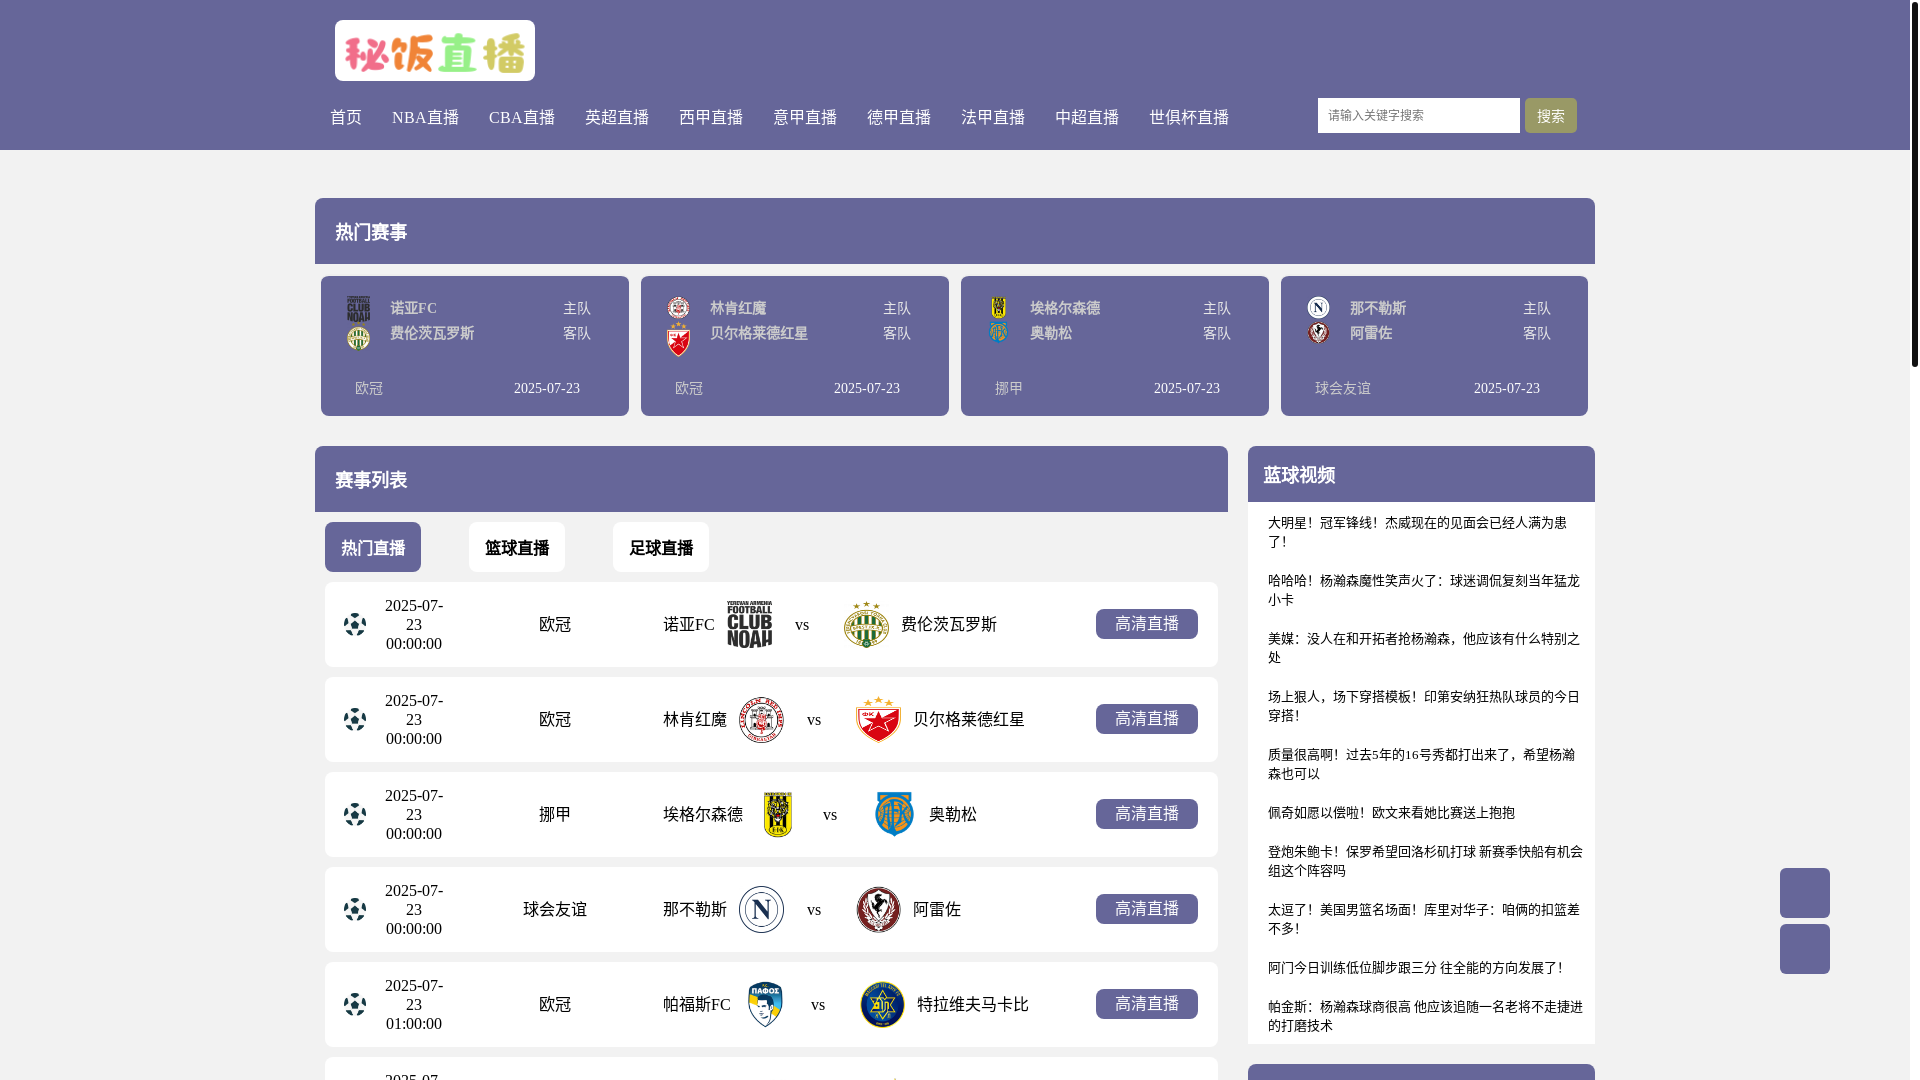The image size is (1920, 1080).
Task: Click Napoli N logo in match list
Action: (761, 909)
